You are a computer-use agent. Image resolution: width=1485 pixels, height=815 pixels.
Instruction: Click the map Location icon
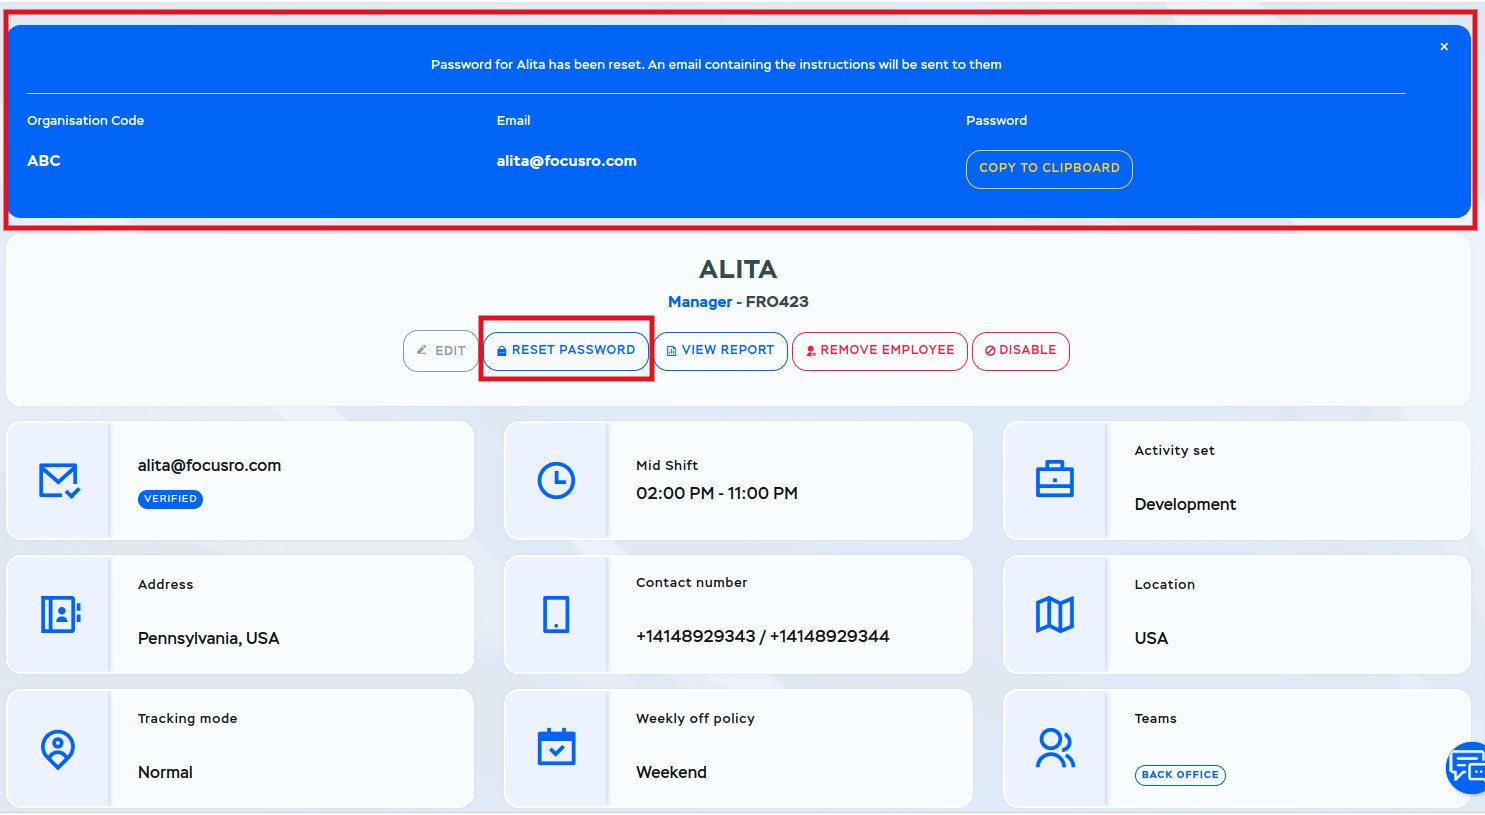click(x=1054, y=614)
